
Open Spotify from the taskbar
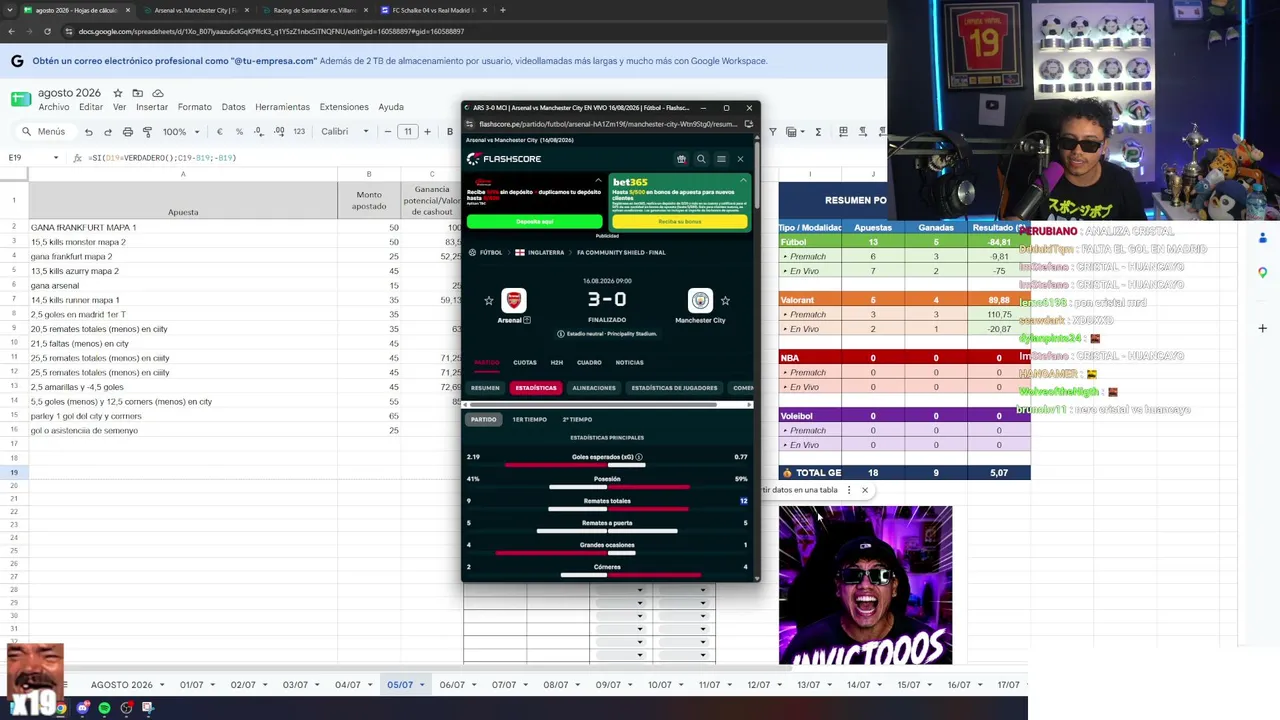click(x=104, y=708)
